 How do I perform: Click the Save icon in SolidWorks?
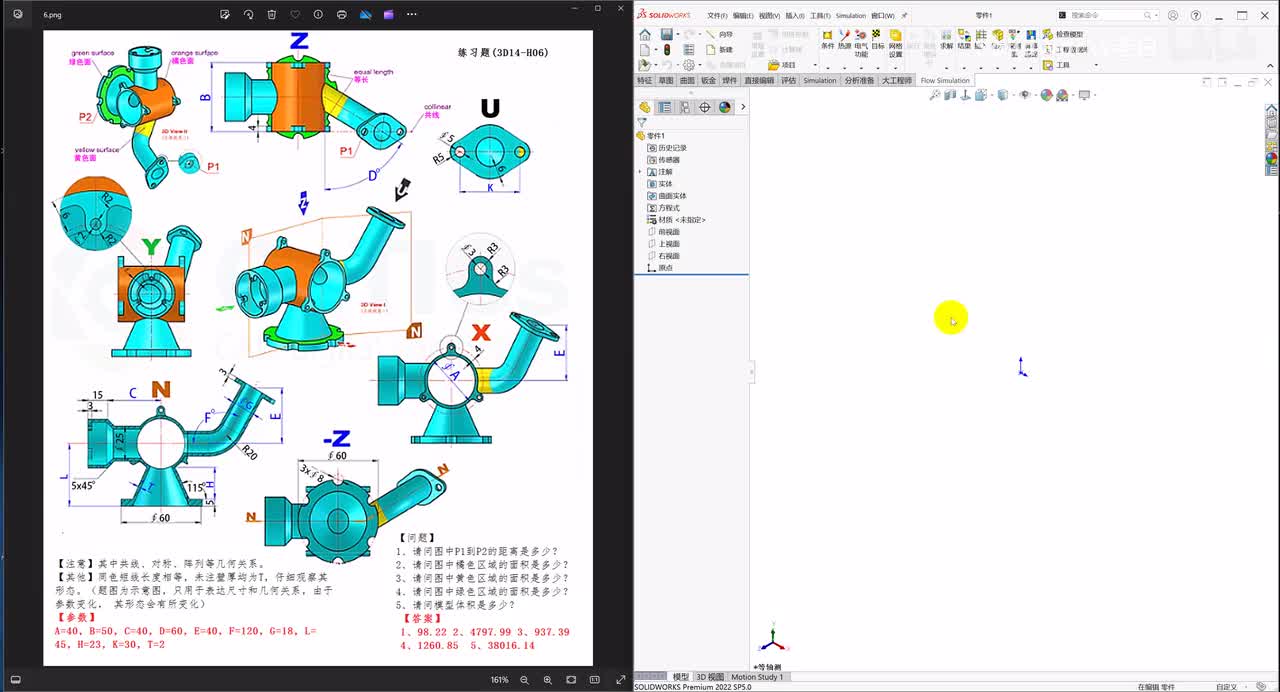(666, 35)
